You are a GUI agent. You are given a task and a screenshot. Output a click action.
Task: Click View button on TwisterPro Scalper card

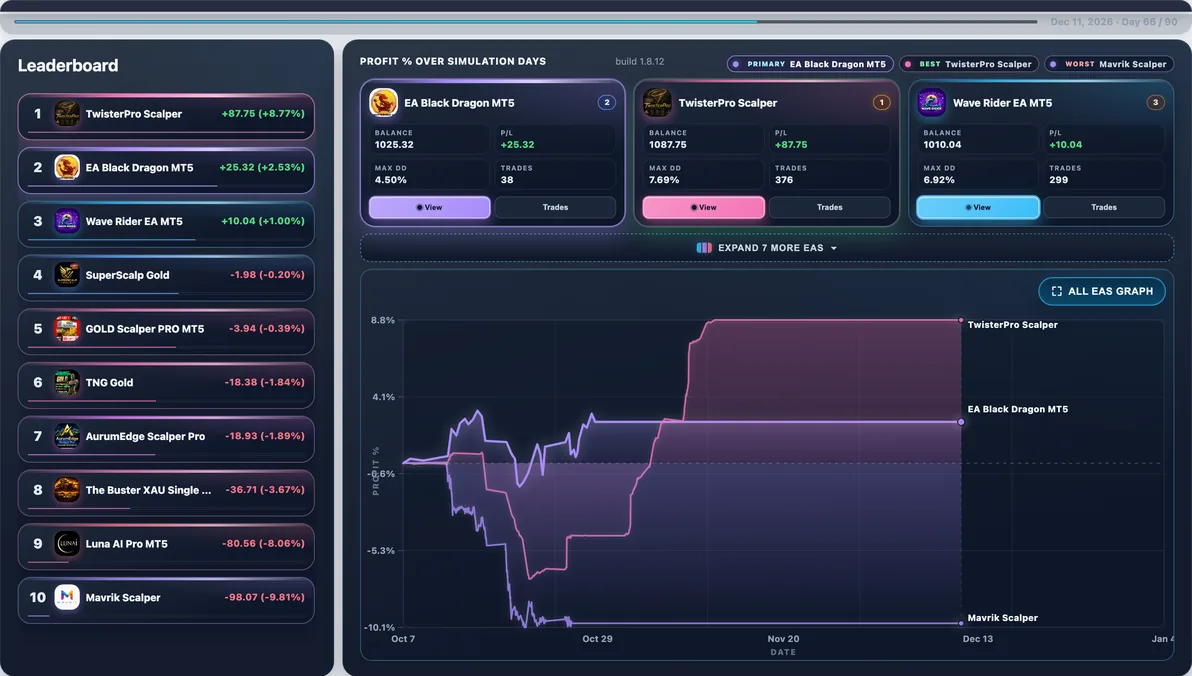(704, 207)
